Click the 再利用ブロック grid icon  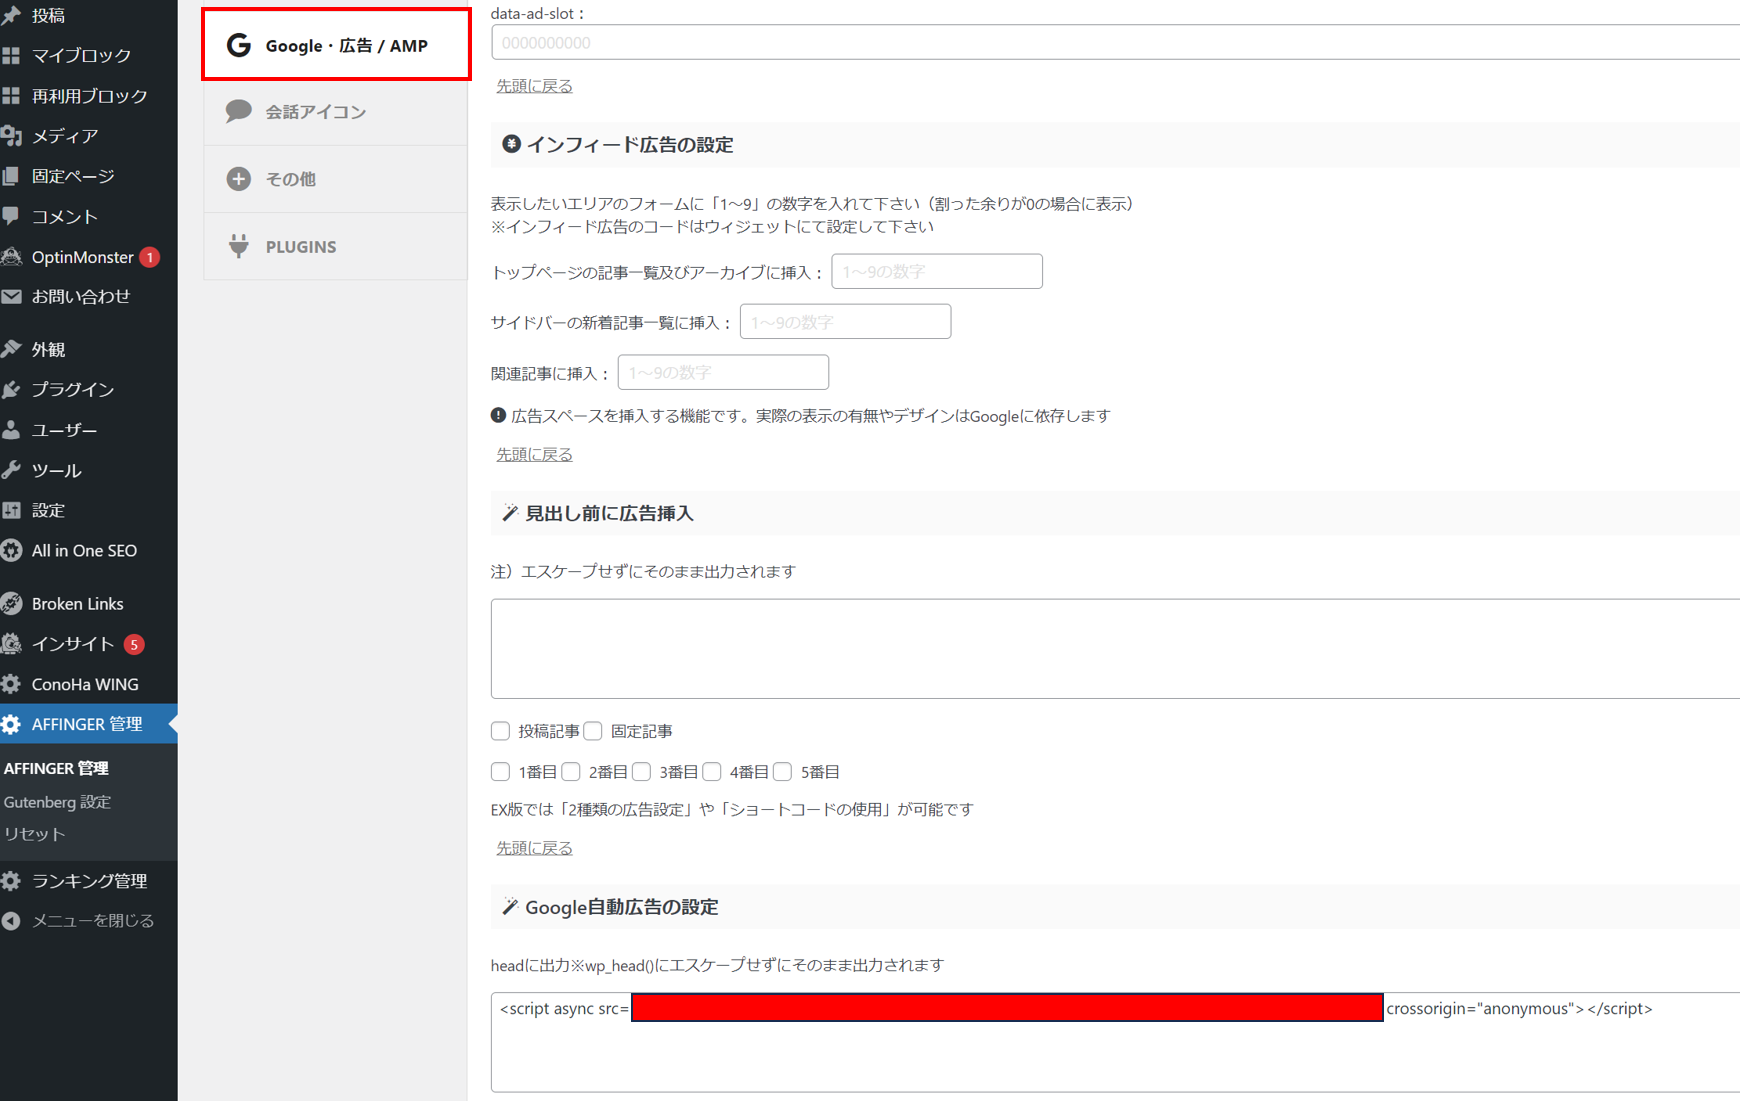tap(11, 96)
